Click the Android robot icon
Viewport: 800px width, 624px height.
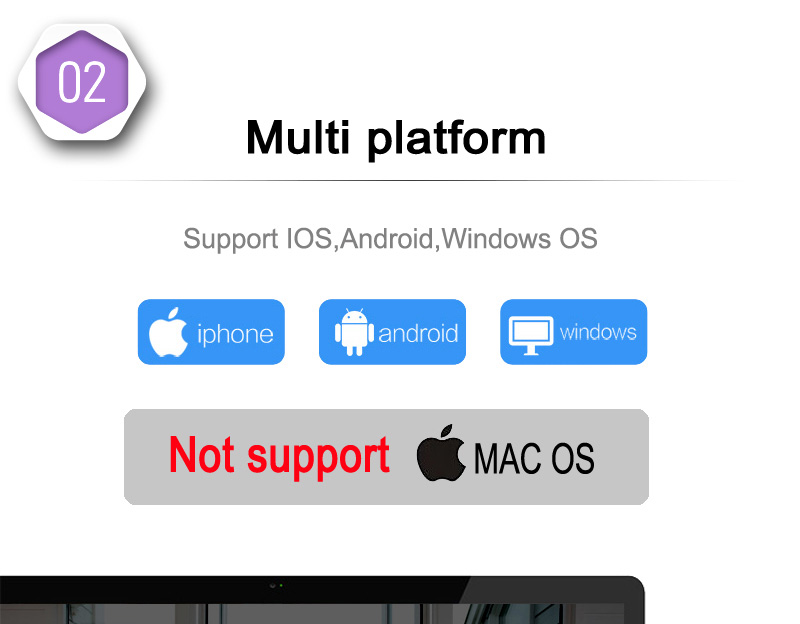pos(354,332)
